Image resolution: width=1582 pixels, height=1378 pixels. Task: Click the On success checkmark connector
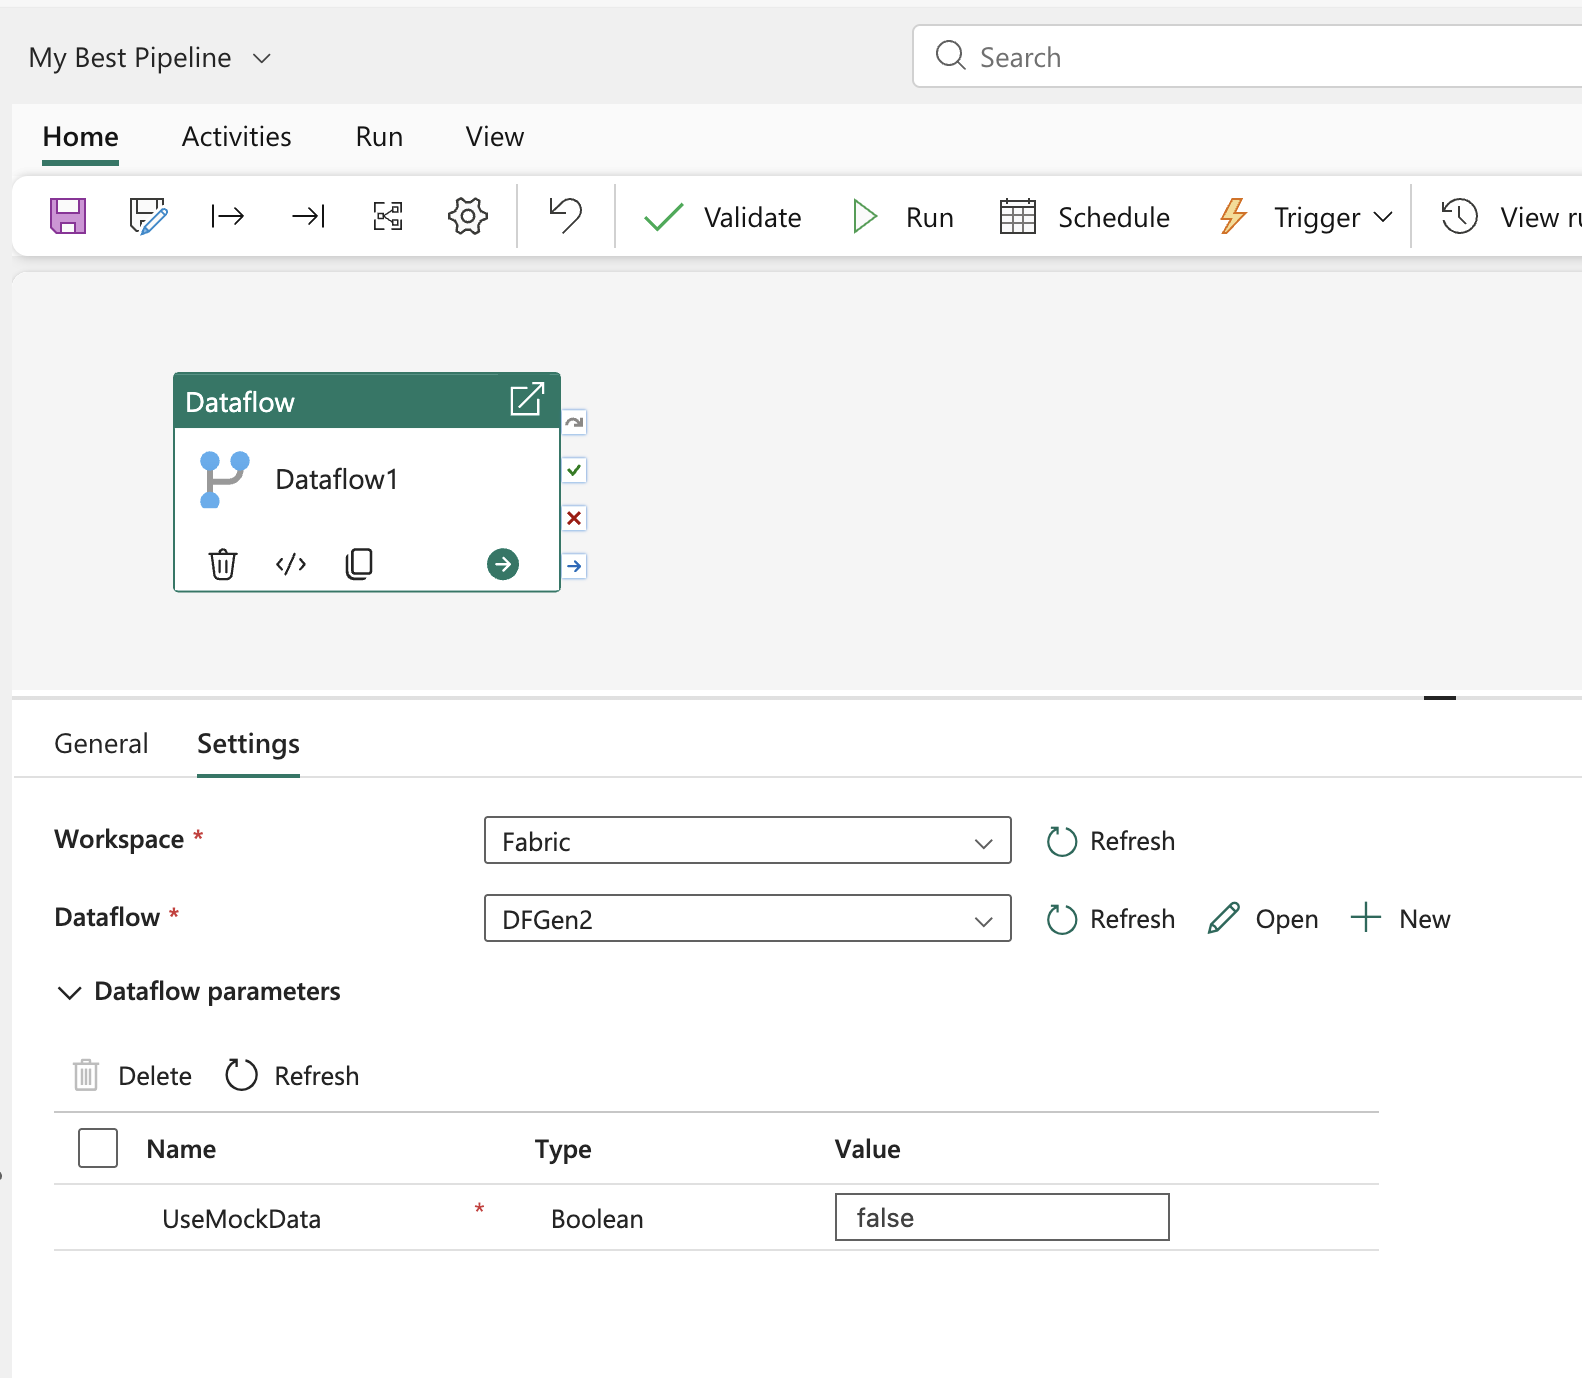coord(574,470)
